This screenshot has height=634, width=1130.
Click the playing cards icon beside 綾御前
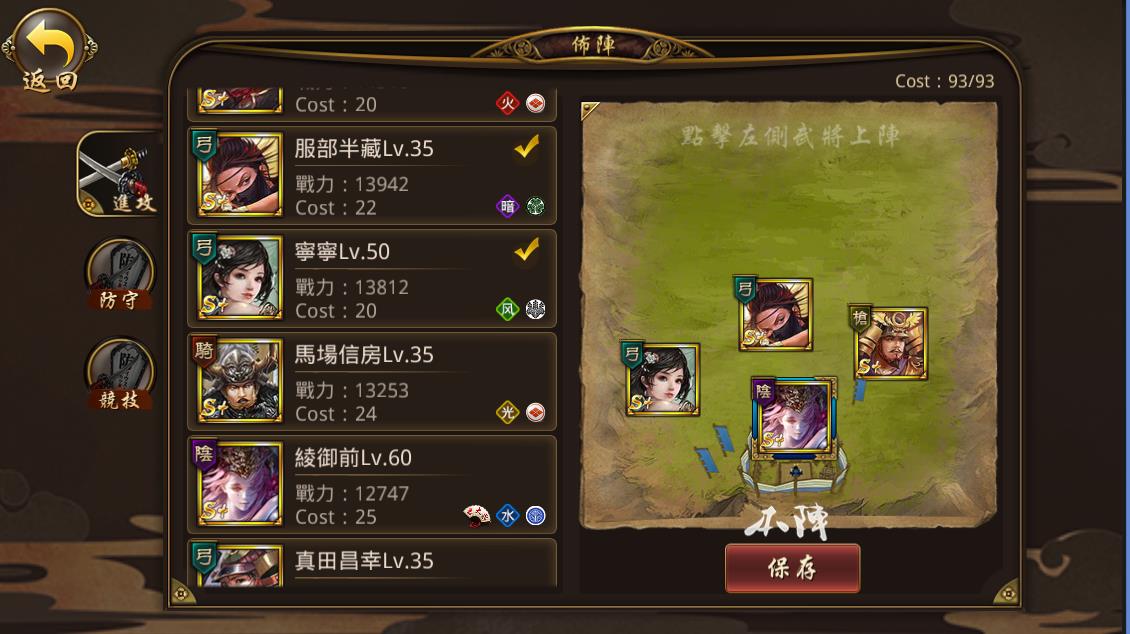(476, 515)
